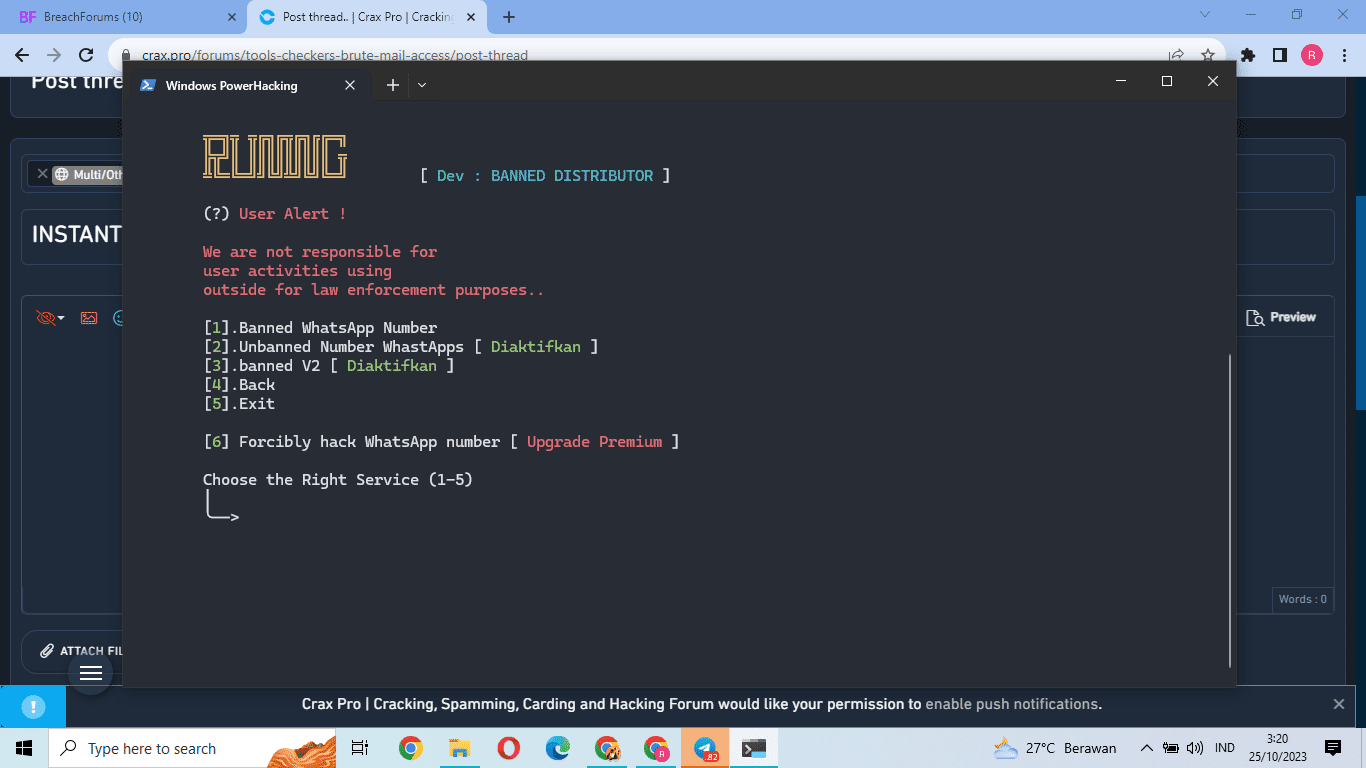The height and width of the screenshot is (768, 1366).
Task: Open Chrome extensions puzzle icon
Action: 1248,55
